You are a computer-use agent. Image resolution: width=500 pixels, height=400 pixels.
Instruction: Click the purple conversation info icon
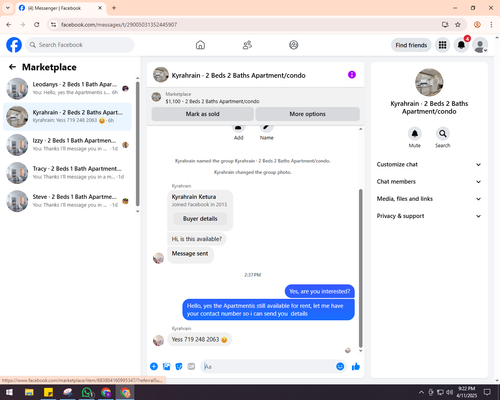coord(352,75)
